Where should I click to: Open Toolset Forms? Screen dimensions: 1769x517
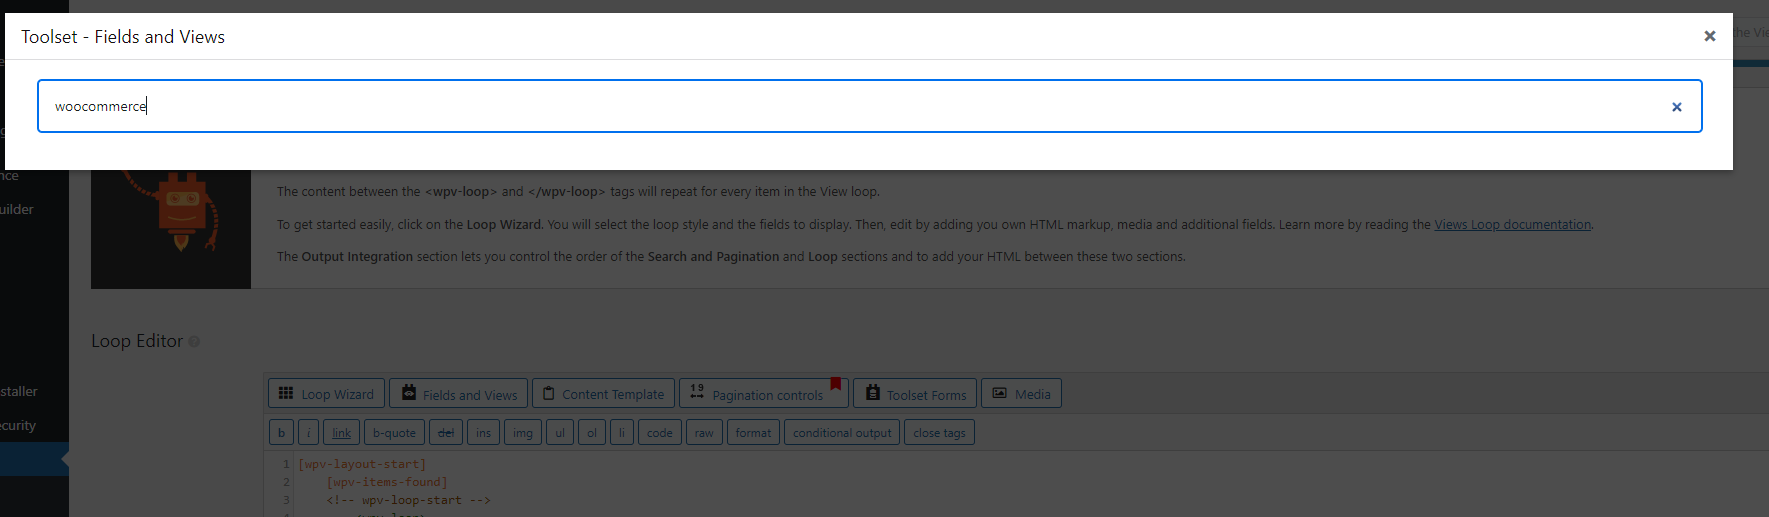(x=915, y=393)
